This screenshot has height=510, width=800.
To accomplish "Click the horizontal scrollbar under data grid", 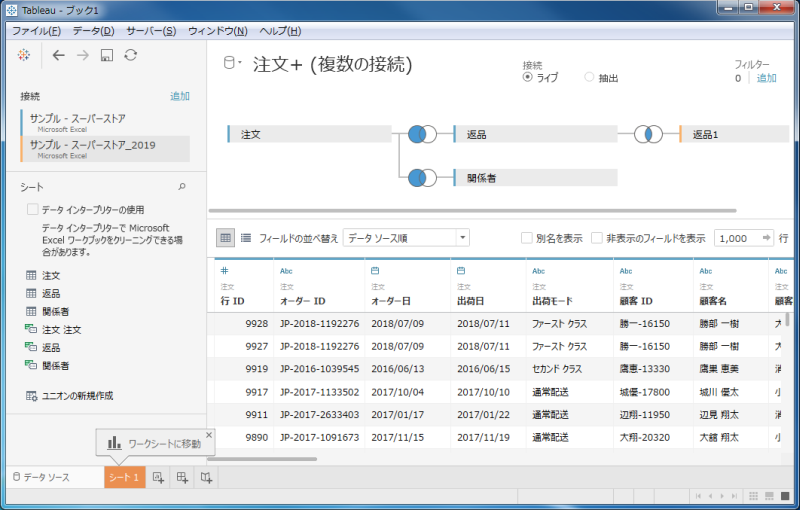I will click(x=262, y=459).
